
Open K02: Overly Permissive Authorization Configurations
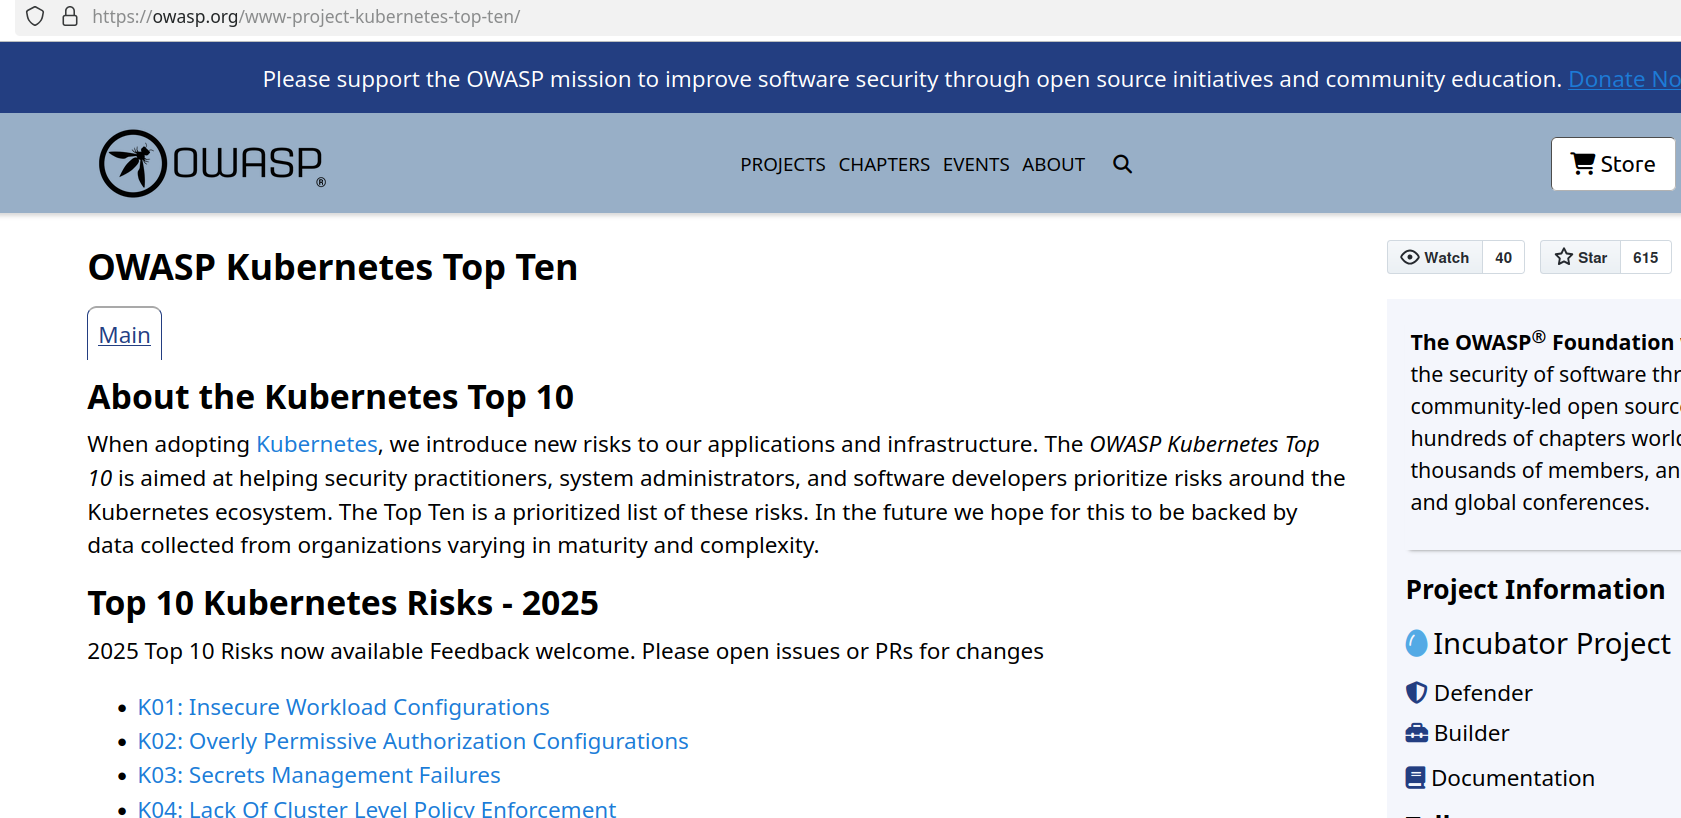[x=413, y=741]
